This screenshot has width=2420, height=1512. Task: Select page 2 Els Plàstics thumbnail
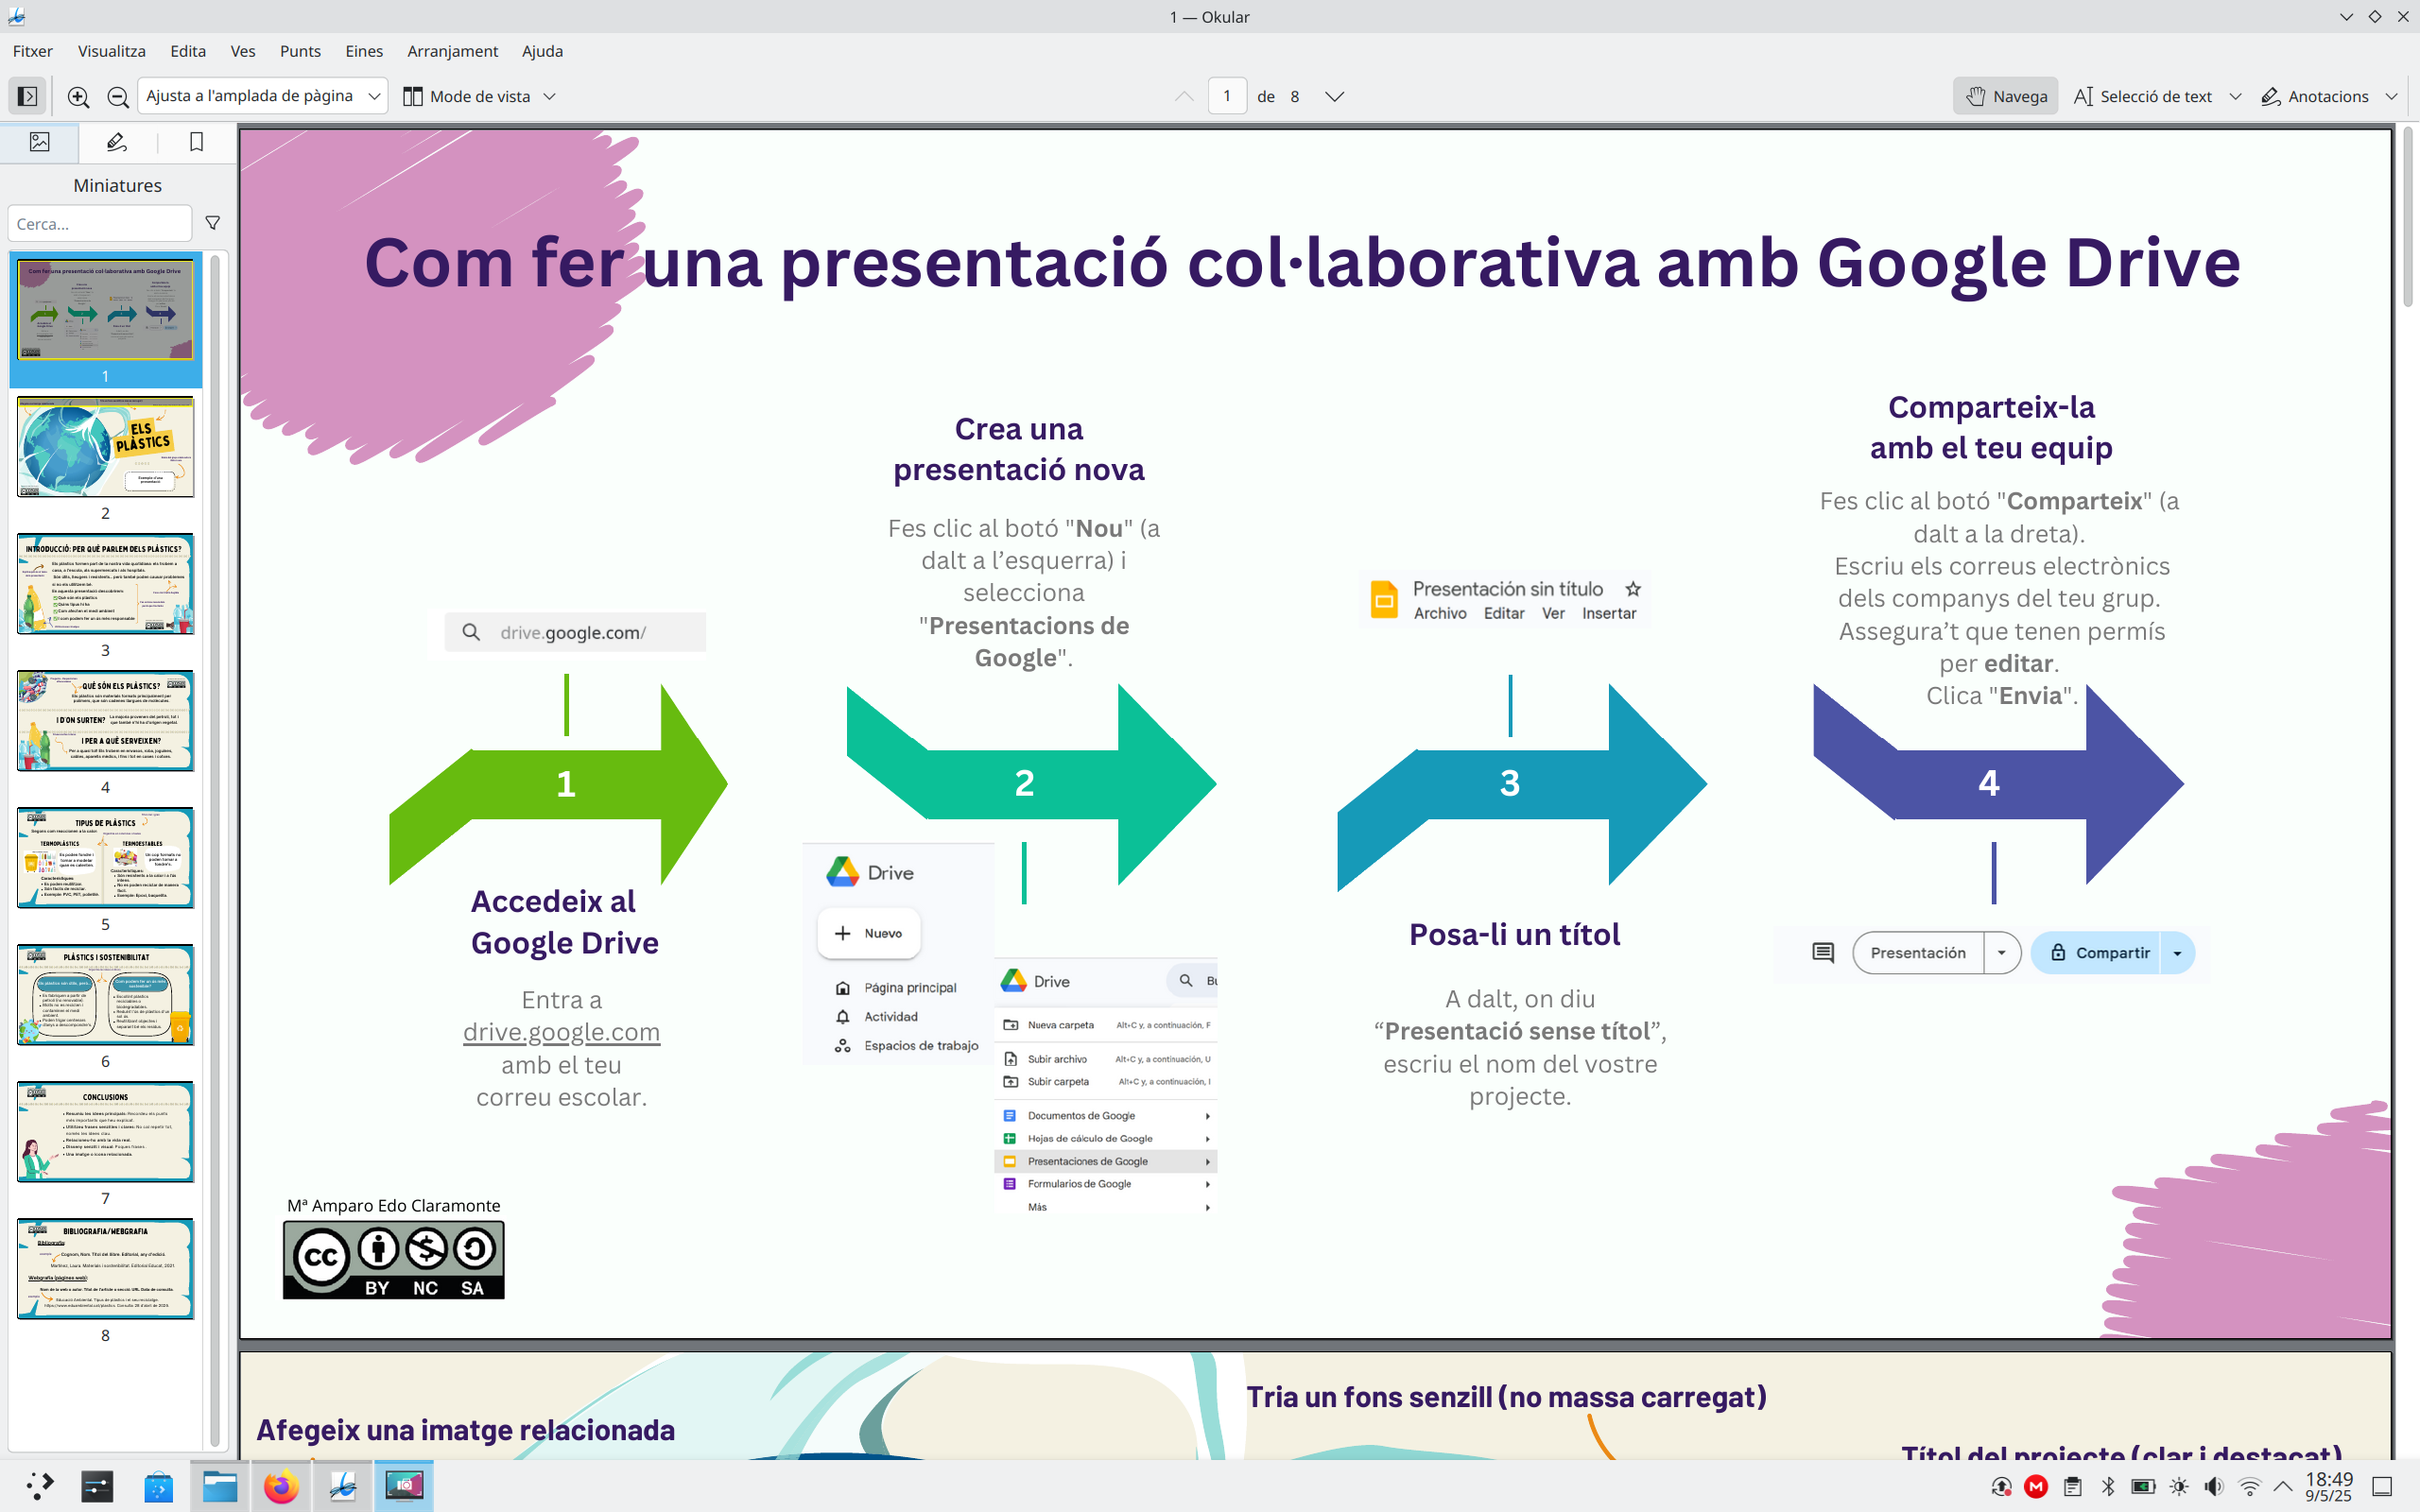pyautogui.click(x=105, y=447)
